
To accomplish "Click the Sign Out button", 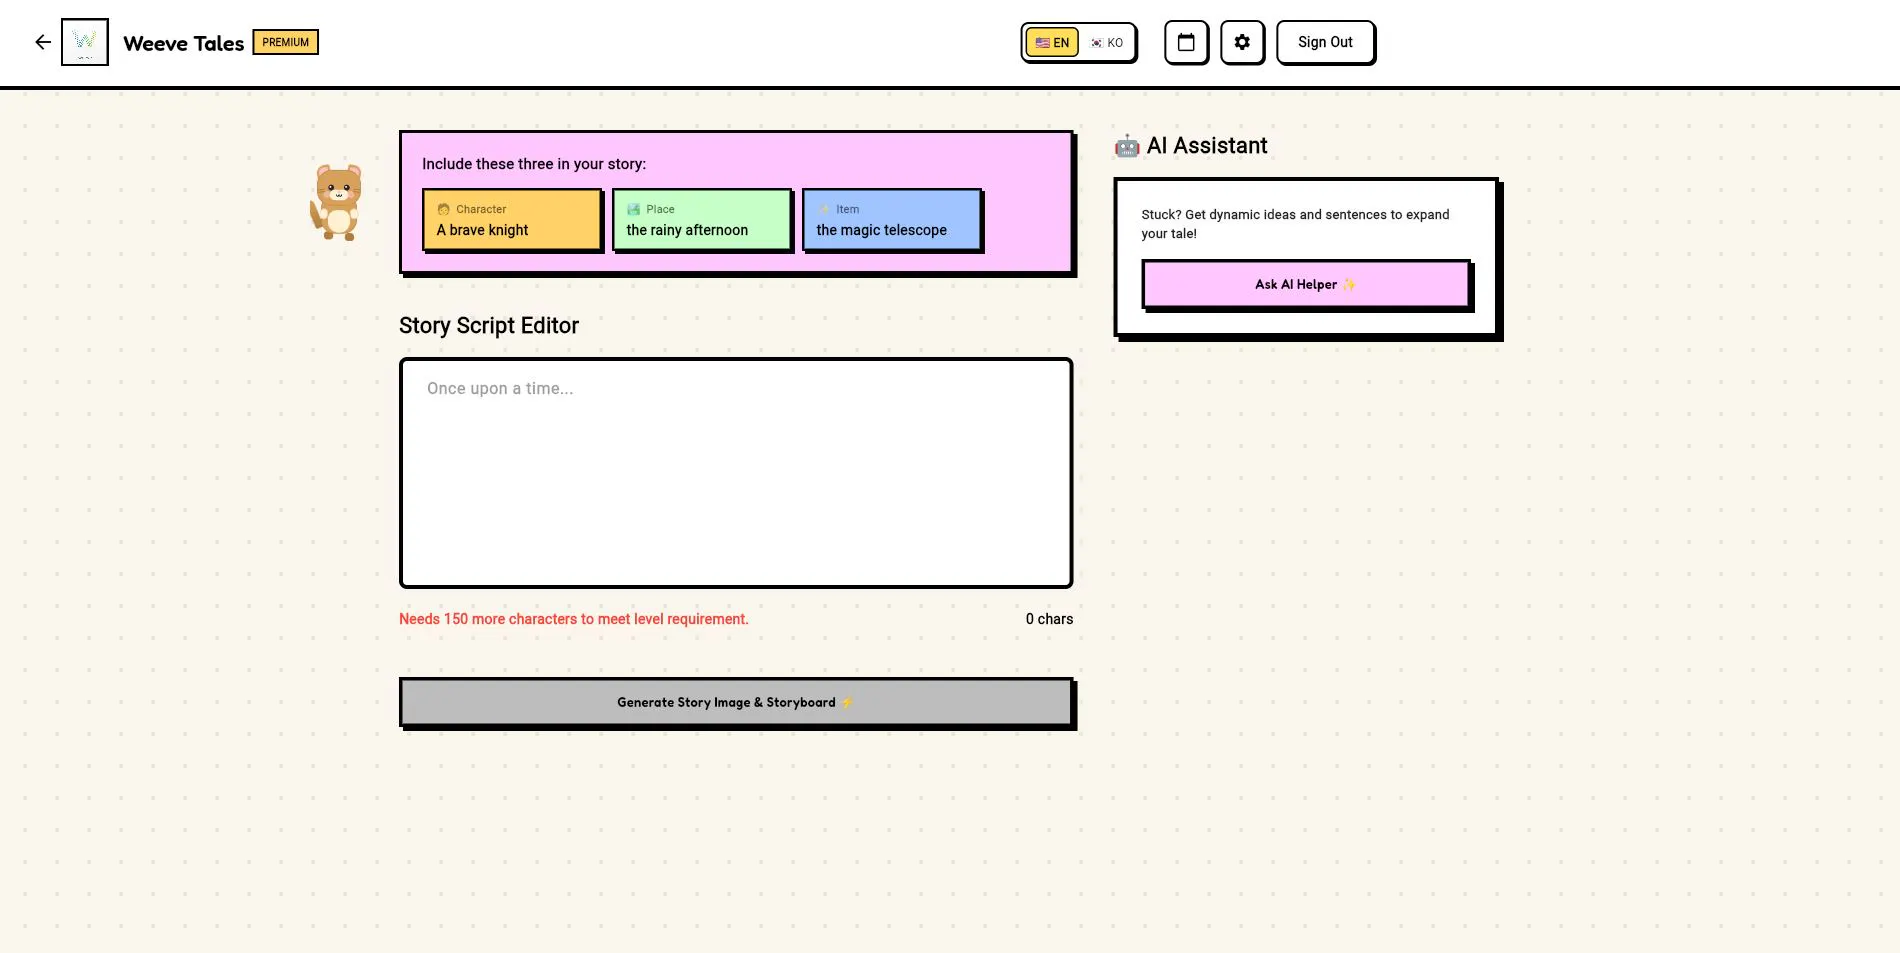I will coord(1325,42).
